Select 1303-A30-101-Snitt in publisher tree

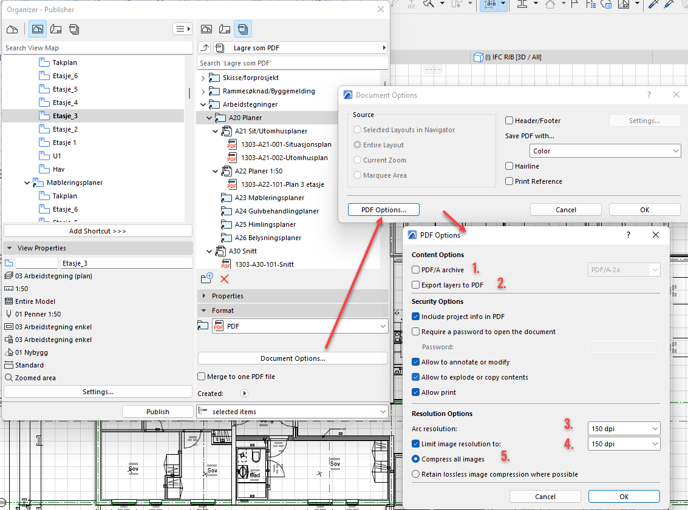tap(265, 264)
